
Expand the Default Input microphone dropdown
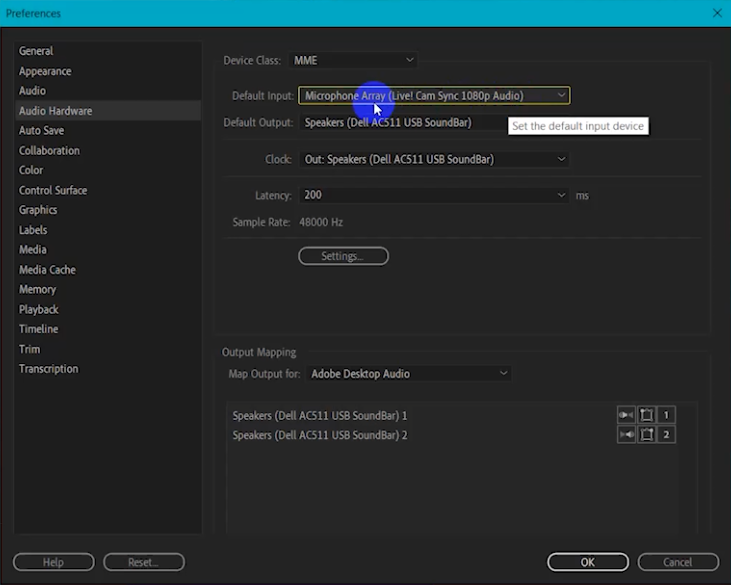pyautogui.click(x=434, y=96)
